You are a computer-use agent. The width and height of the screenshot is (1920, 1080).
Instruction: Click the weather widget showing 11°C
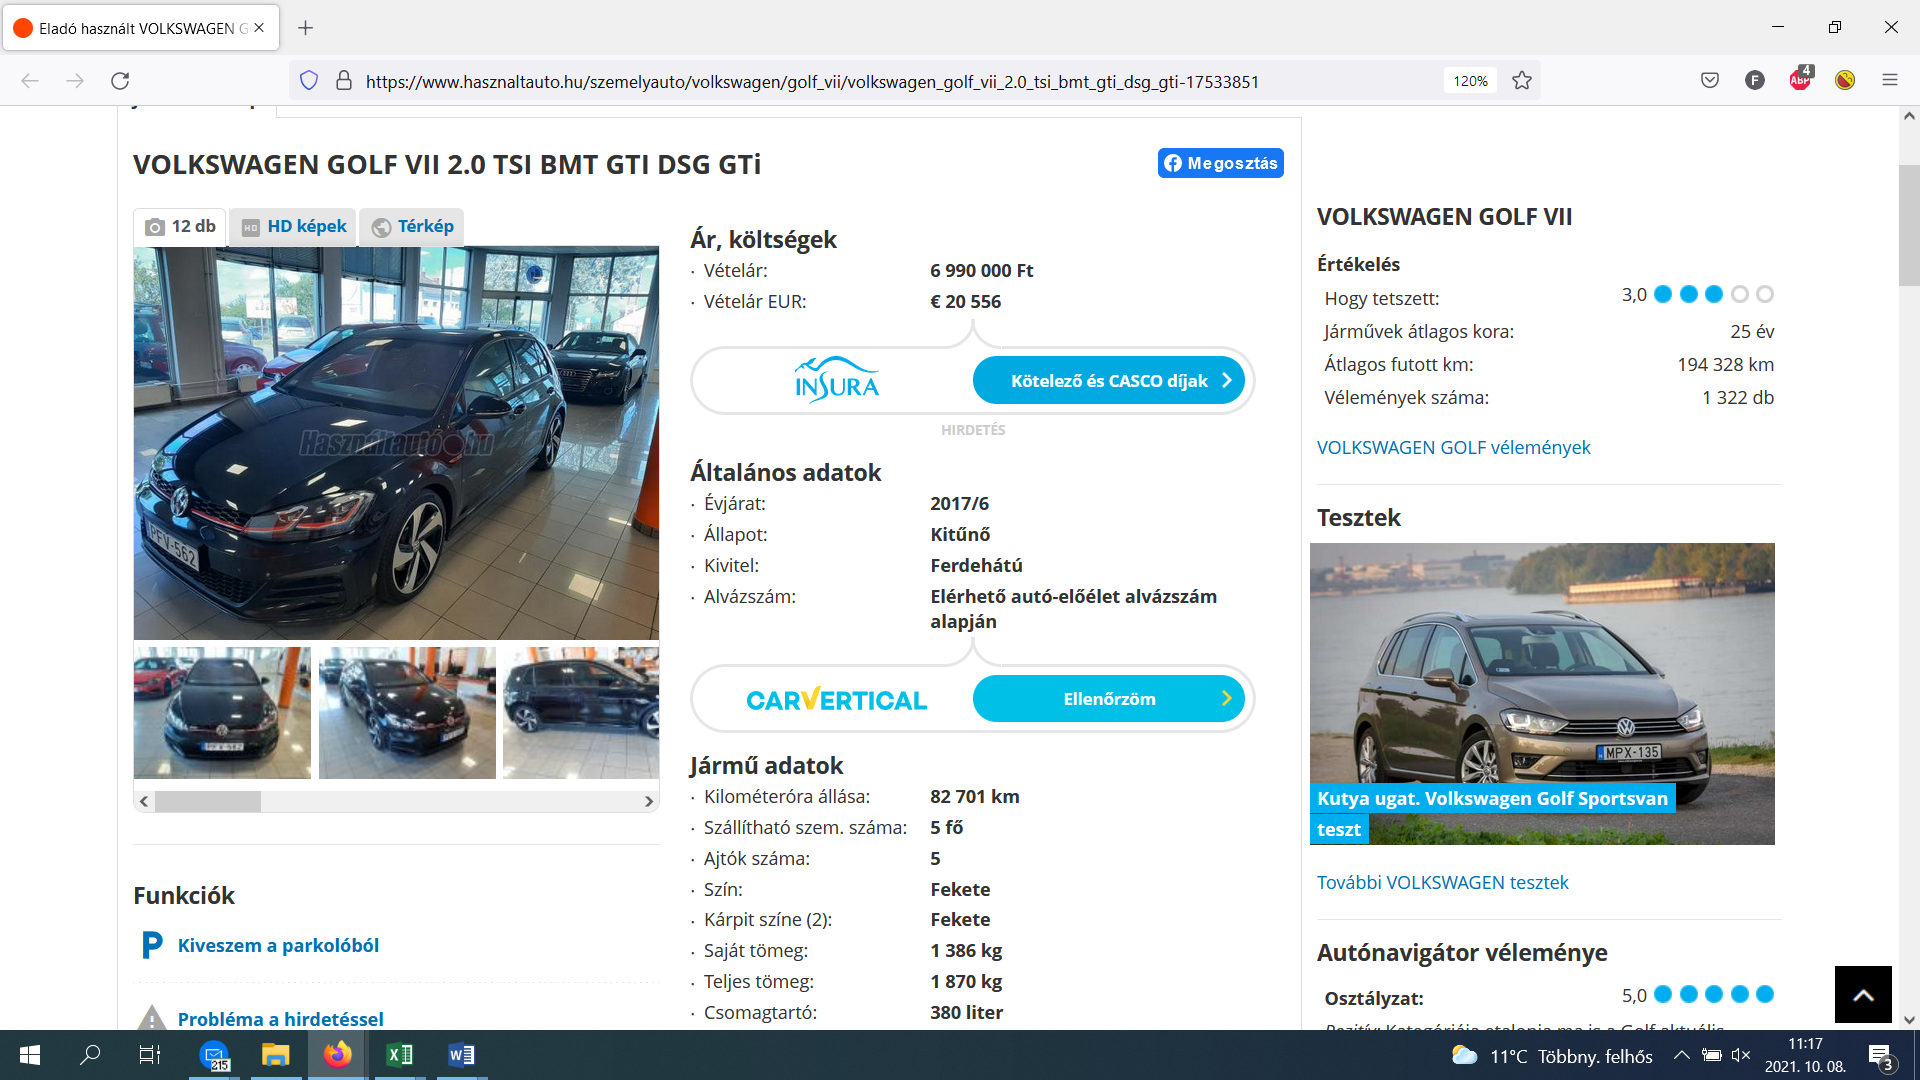tap(1551, 1056)
